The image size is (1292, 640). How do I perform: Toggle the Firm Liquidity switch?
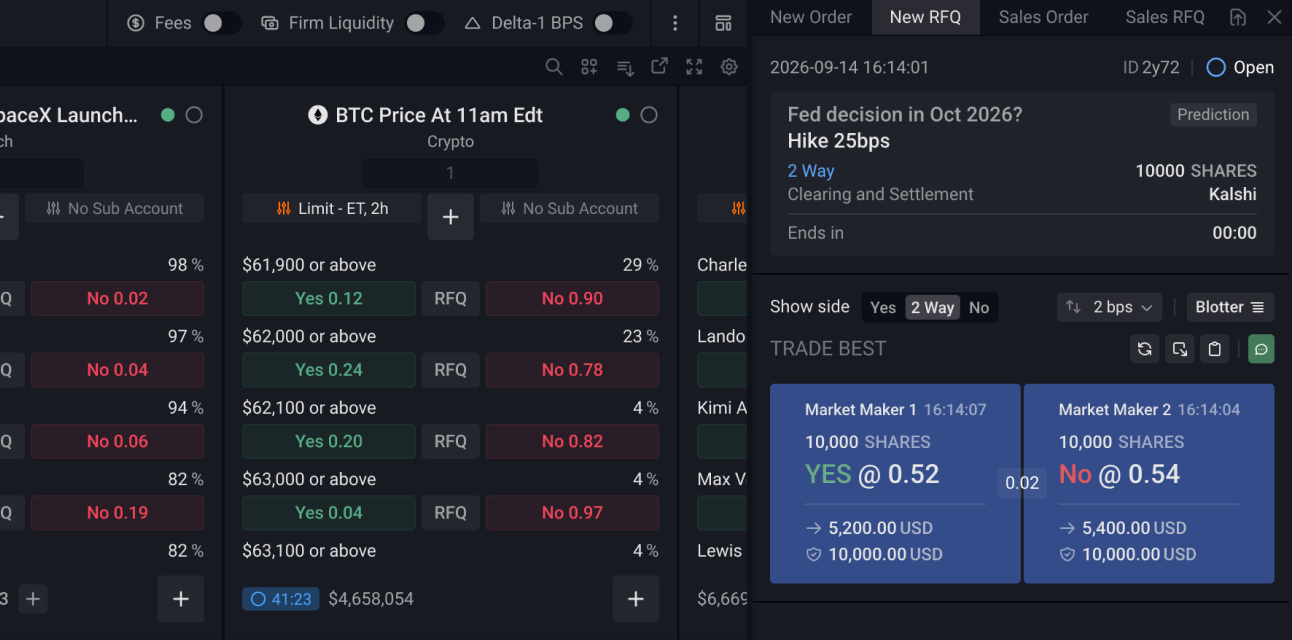pos(424,23)
